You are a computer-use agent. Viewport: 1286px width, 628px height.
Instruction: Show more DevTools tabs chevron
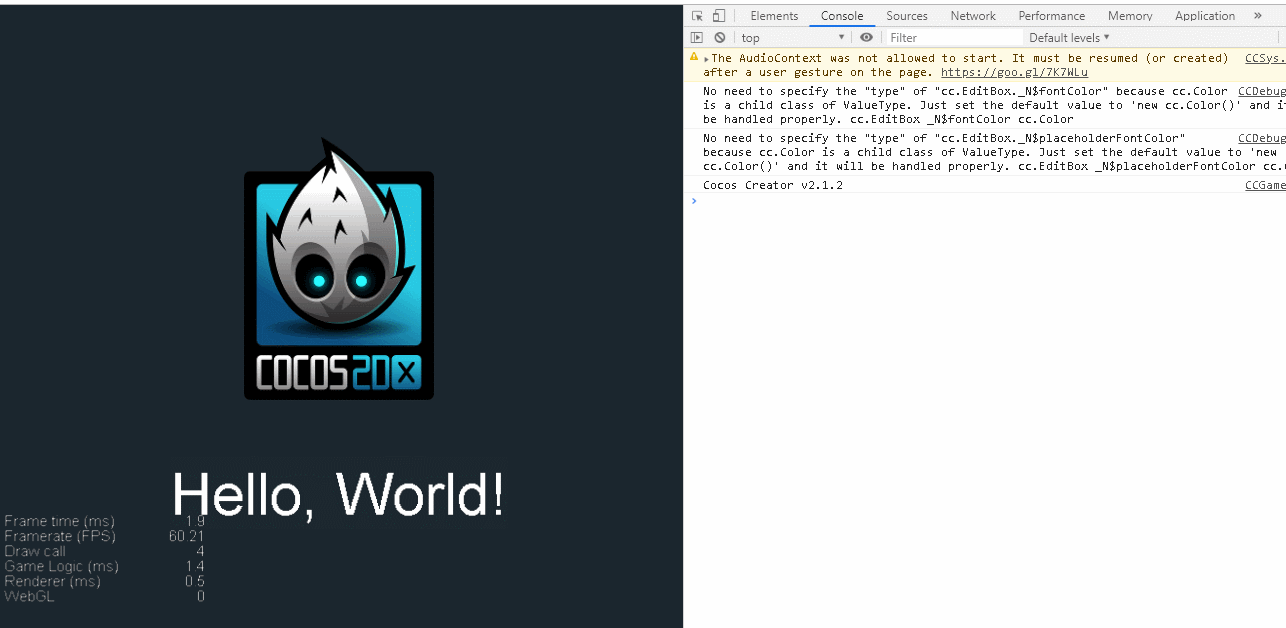click(1258, 16)
